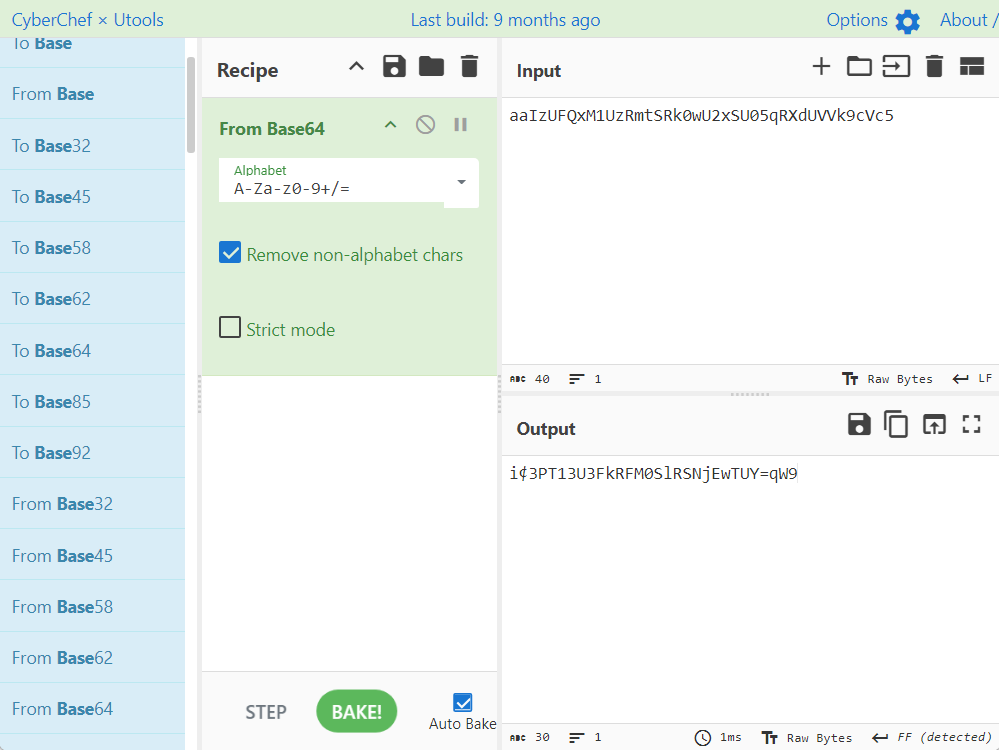Select To Base32 operation
Image resolution: width=999 pixels, height=750 pixels.
pos(92,145)
